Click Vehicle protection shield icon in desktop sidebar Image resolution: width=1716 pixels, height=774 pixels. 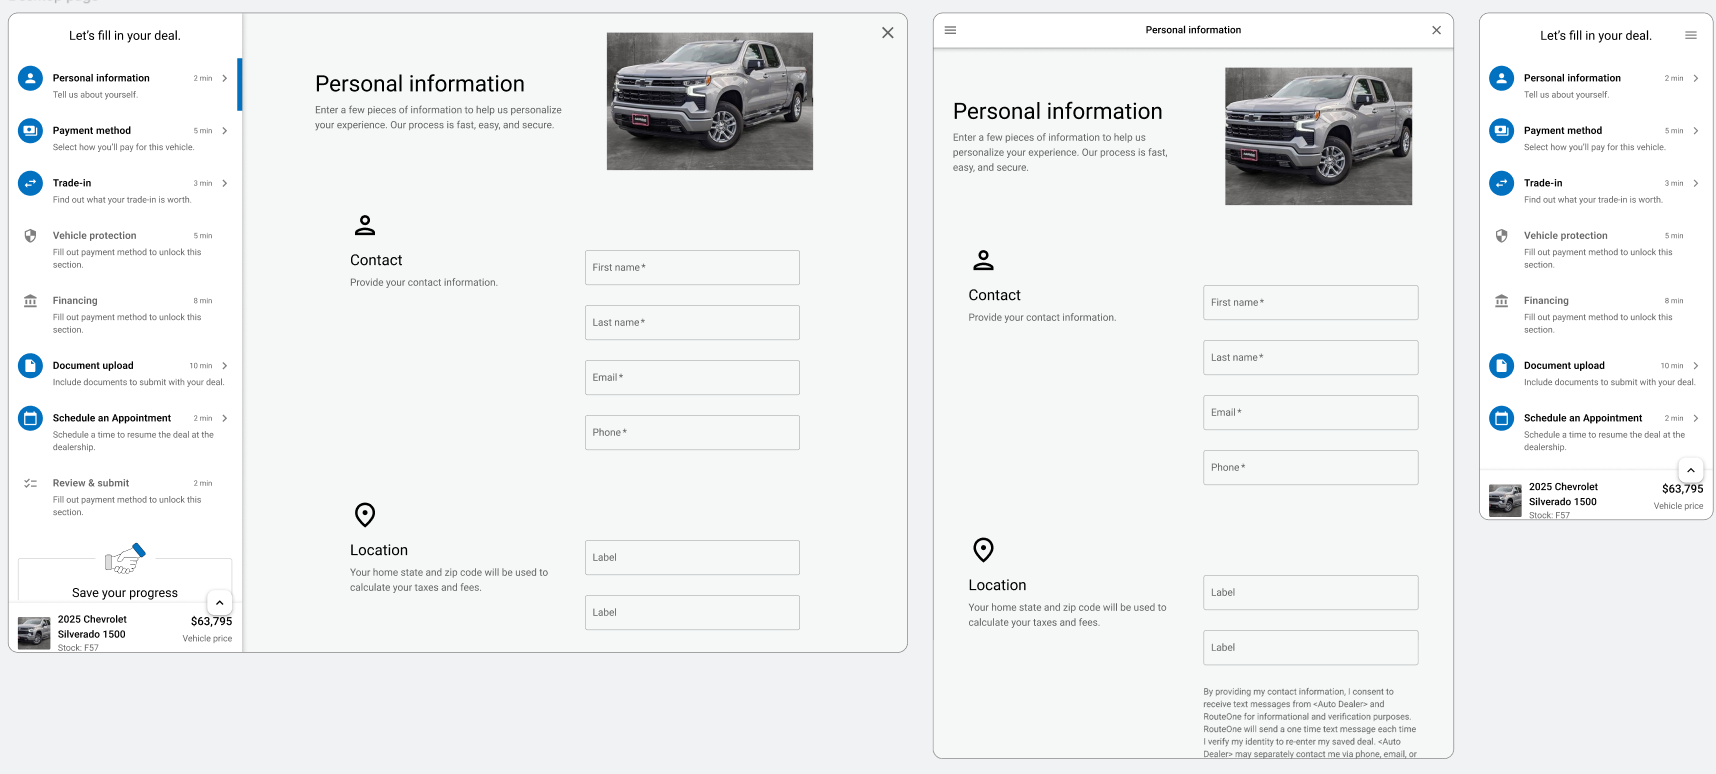[31, 236]
